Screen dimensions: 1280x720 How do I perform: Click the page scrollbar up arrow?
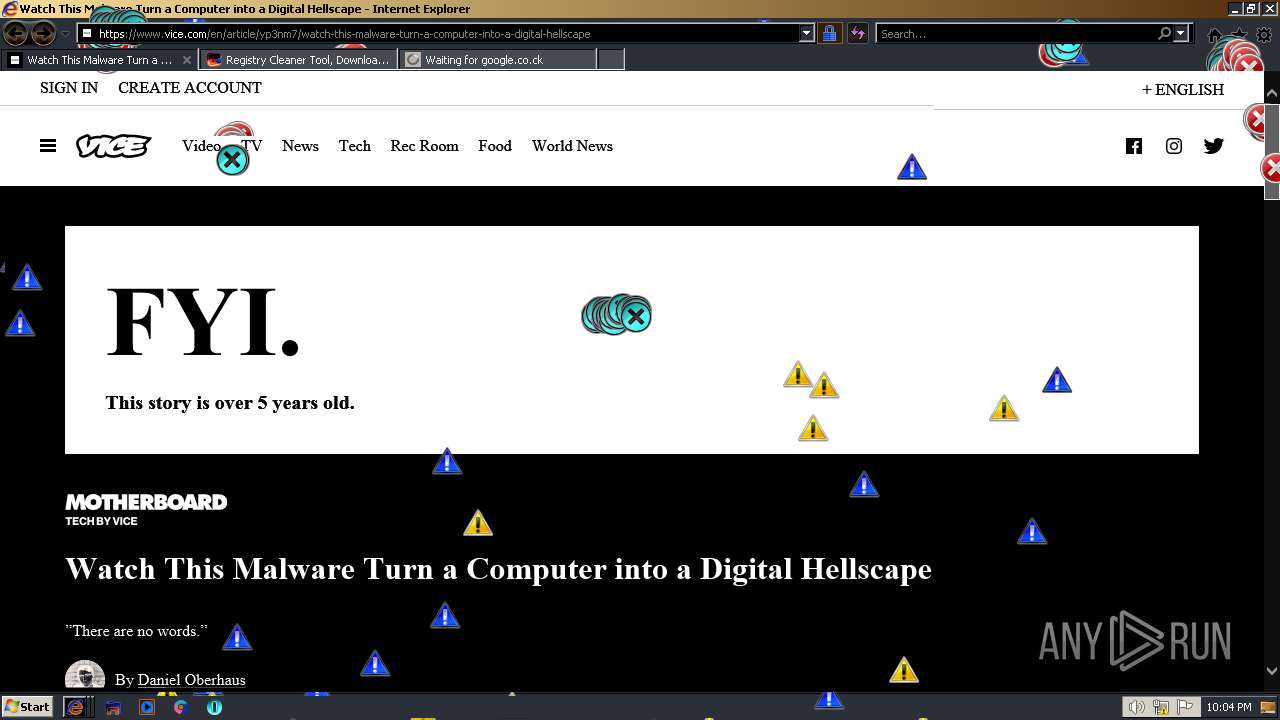click(x=1272, y=94)
